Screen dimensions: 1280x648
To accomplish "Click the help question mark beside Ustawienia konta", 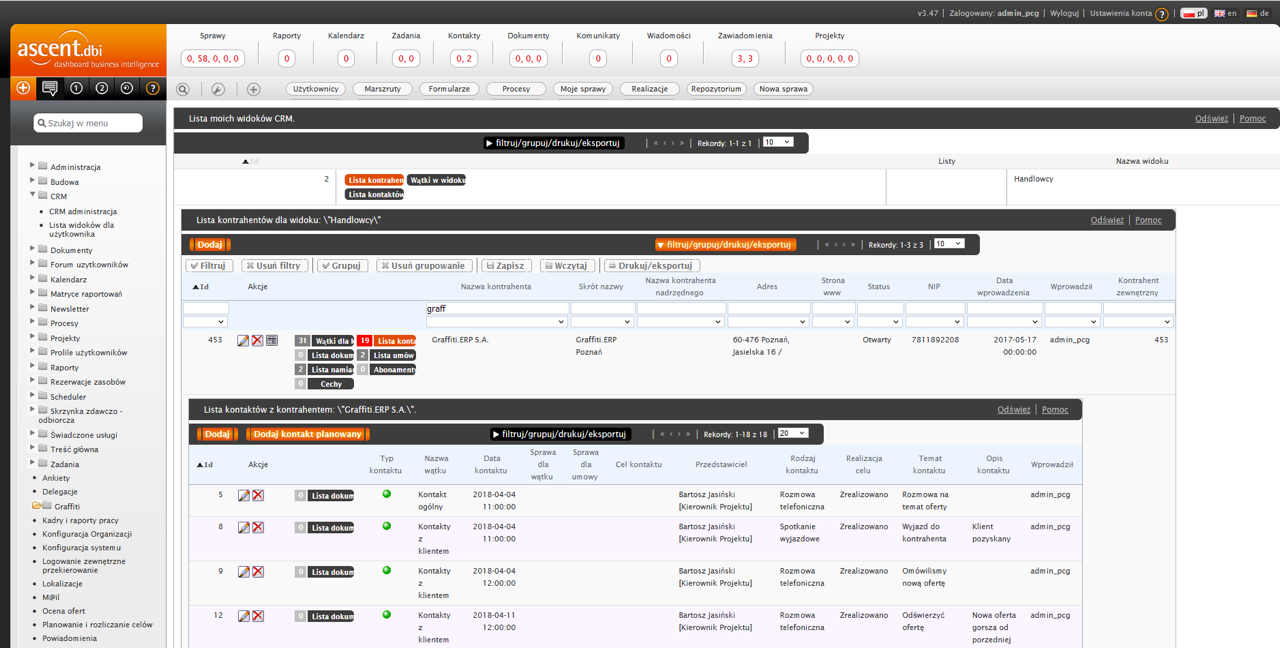I will click(1162, 14).
